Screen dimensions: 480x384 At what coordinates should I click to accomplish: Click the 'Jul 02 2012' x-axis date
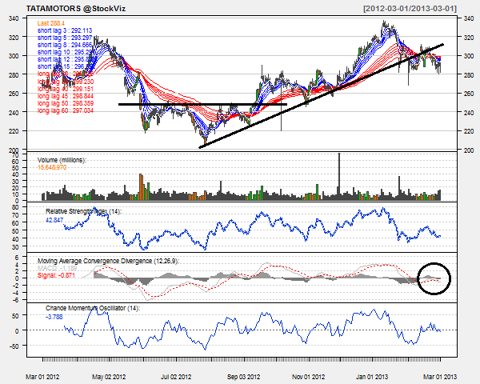(176, 377)
